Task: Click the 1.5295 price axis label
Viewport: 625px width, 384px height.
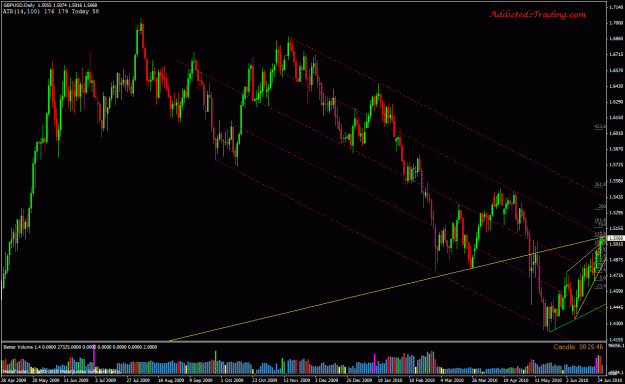Action: pyautogui.click(x=616, y=213)
